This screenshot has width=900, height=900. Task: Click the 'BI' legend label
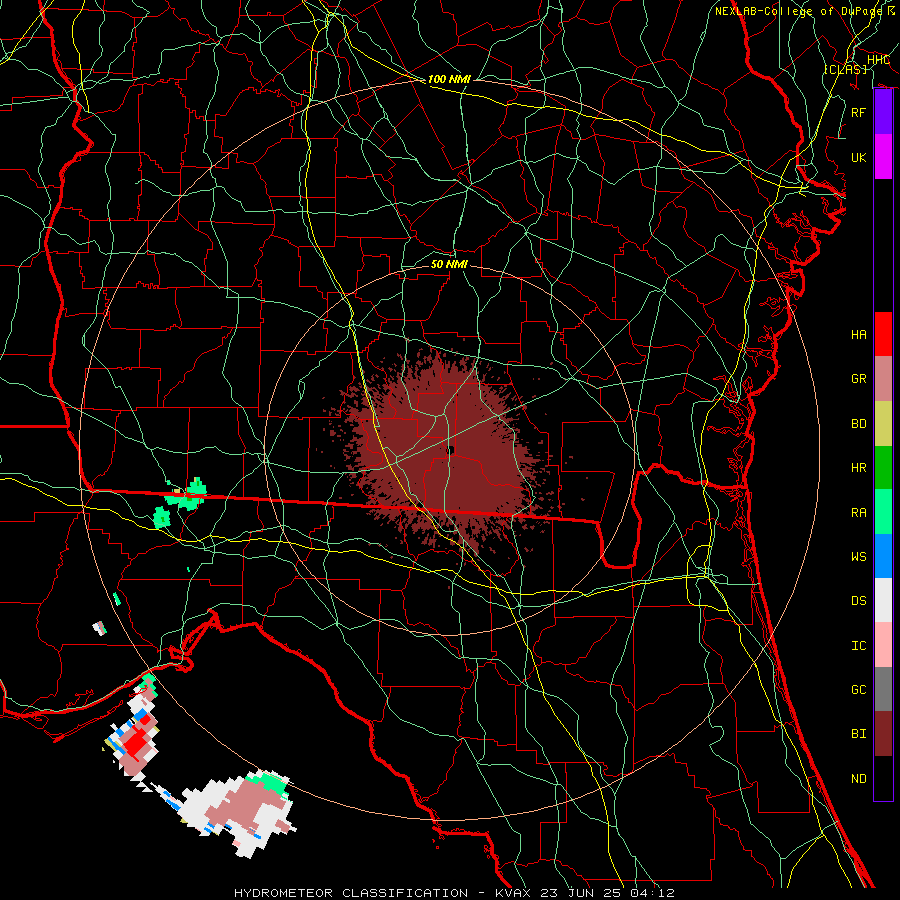858,734
